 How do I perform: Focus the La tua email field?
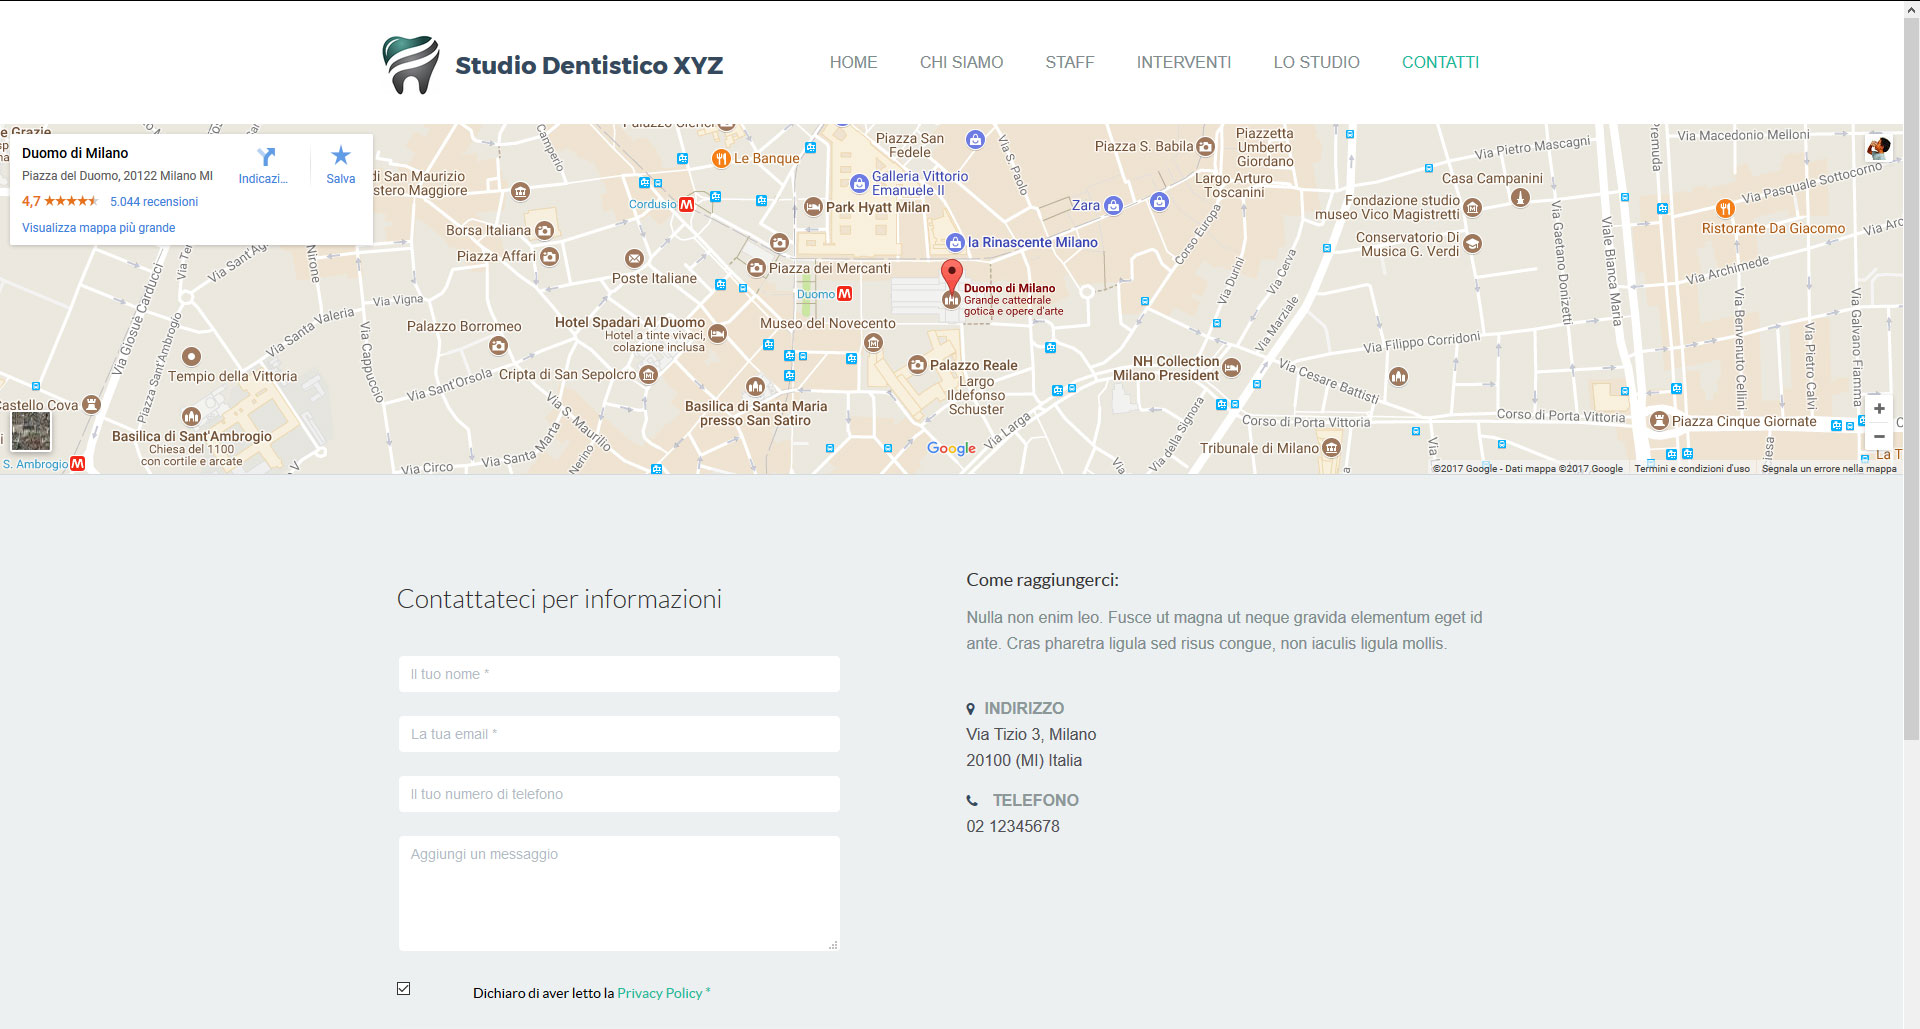[x=619, y=734]
